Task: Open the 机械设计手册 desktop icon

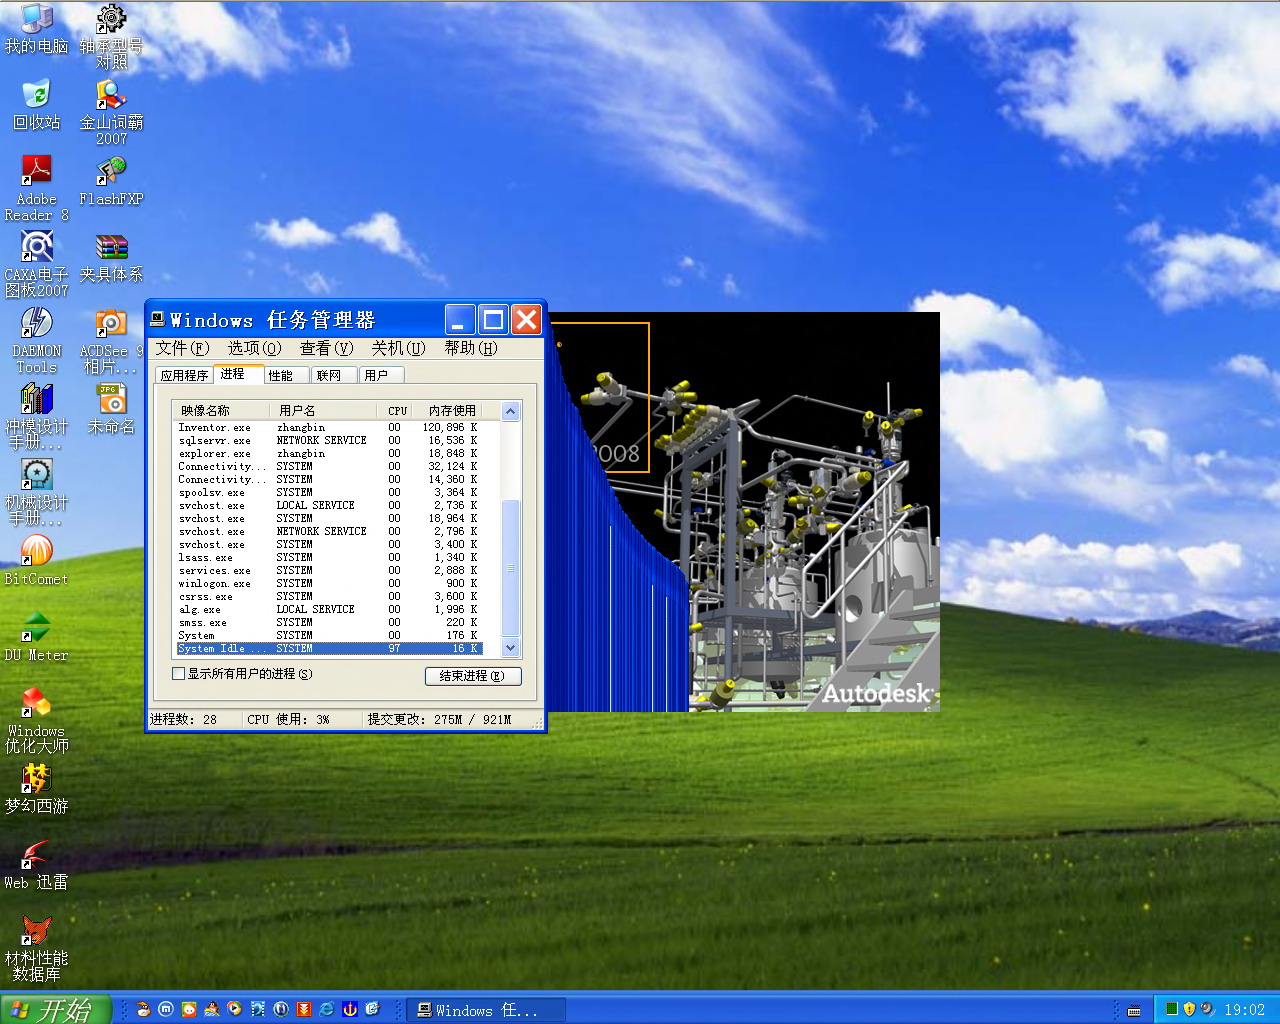Action: tap(37, 492)
